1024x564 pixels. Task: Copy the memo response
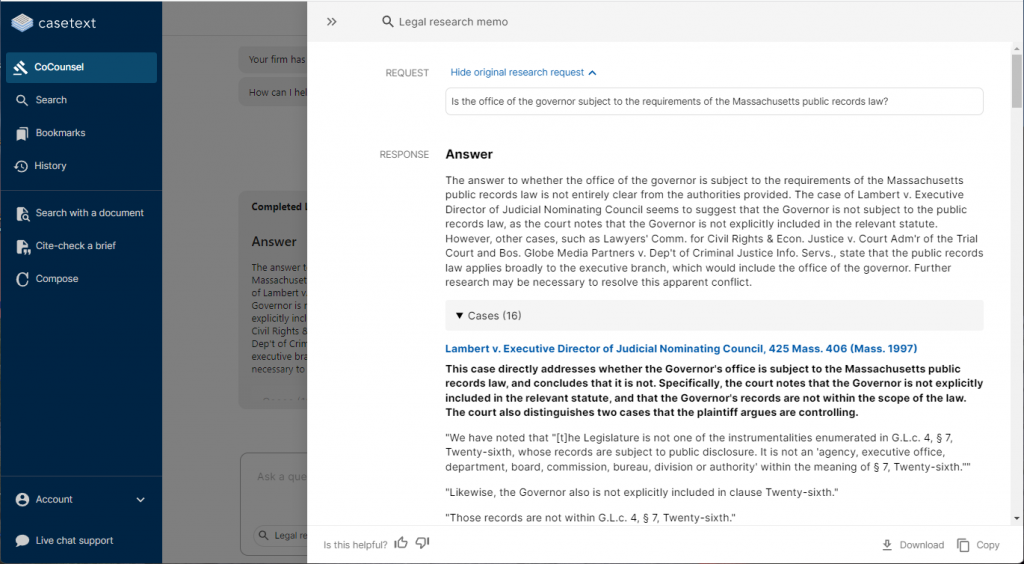pos(978,545)
